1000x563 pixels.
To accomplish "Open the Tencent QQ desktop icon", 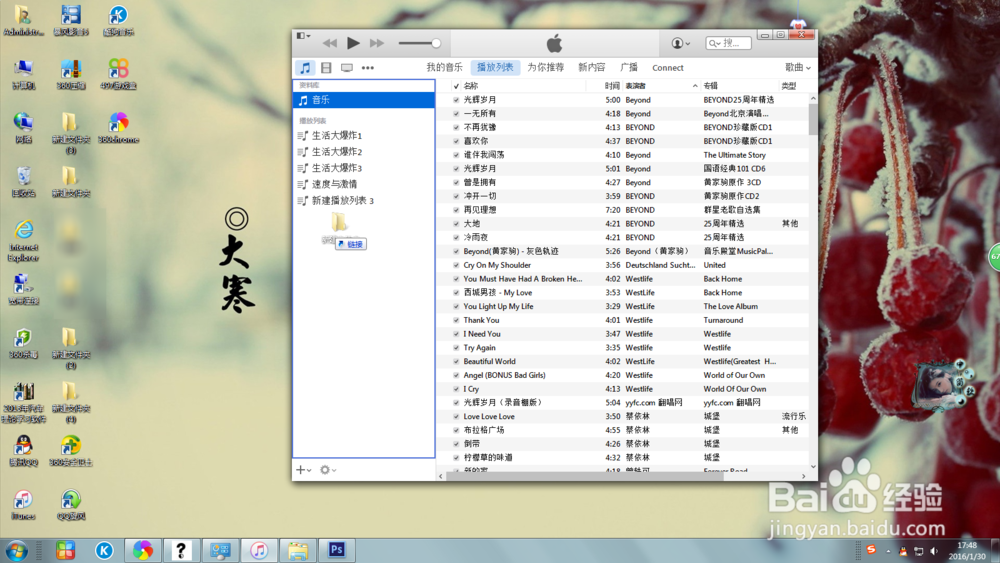I will click(x=24, y=451).
